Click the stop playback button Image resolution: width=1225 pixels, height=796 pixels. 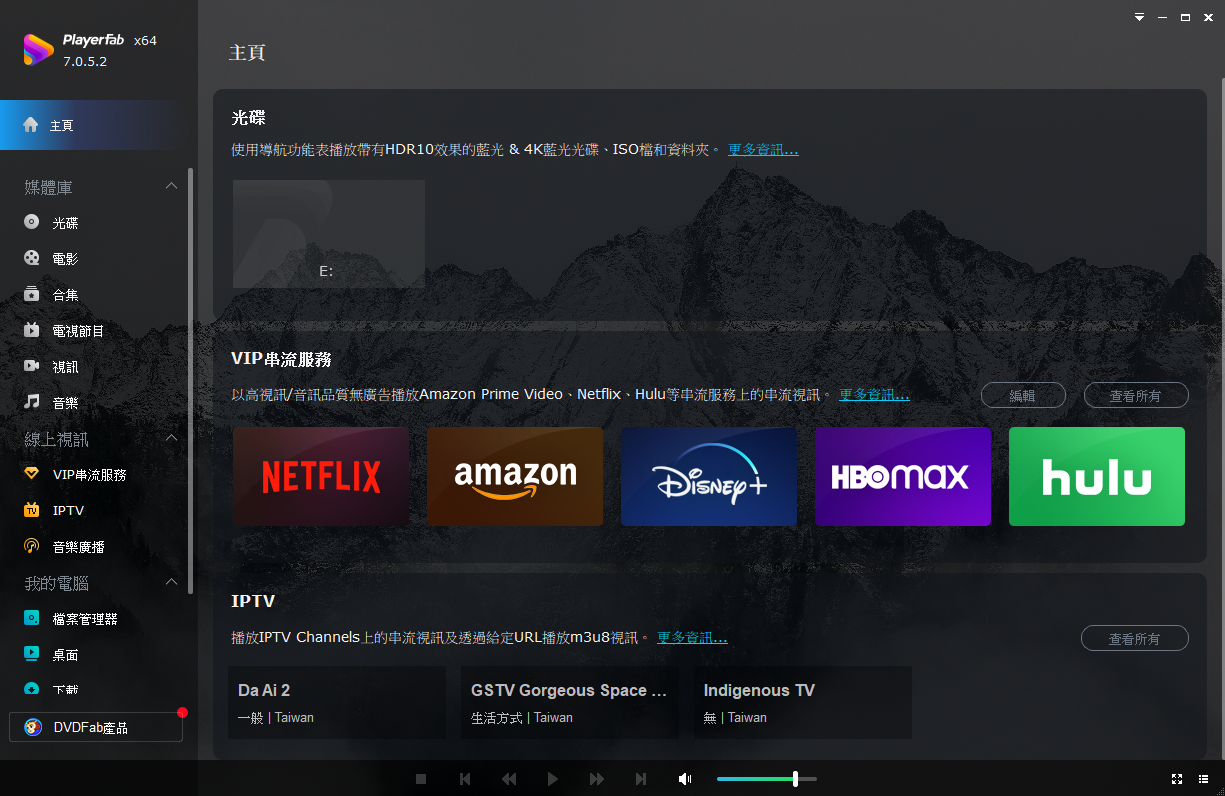coord(421,779)
